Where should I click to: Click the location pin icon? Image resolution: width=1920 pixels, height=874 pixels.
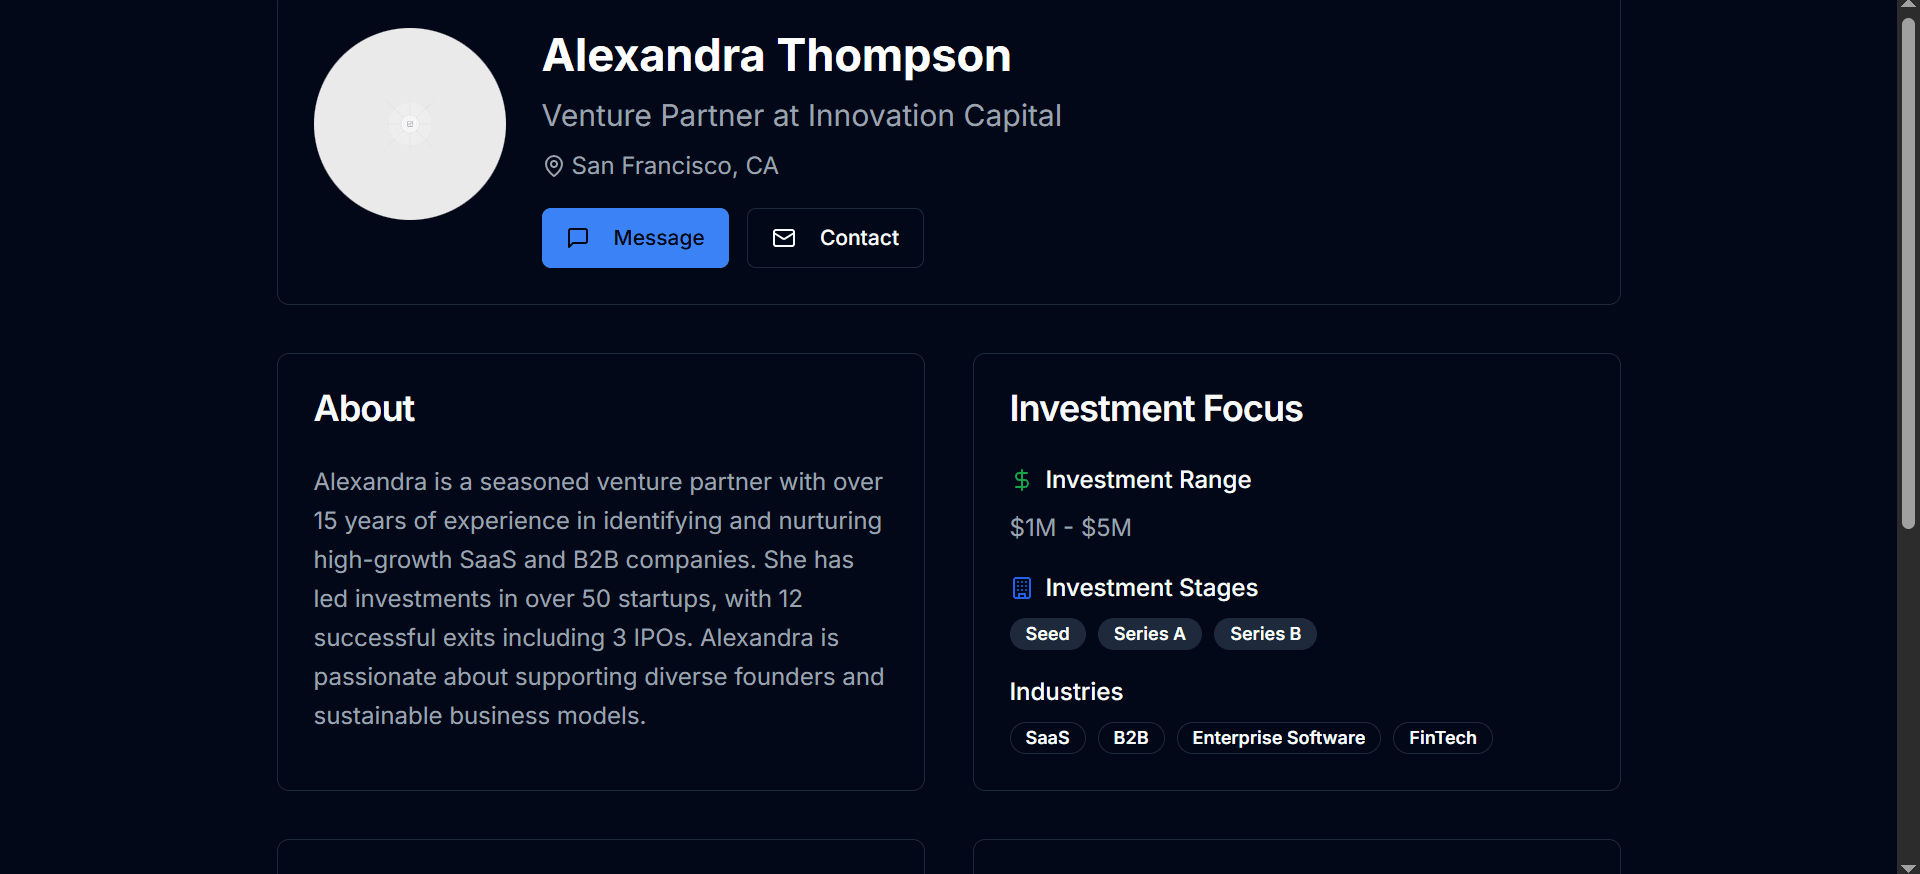(553, 166)
